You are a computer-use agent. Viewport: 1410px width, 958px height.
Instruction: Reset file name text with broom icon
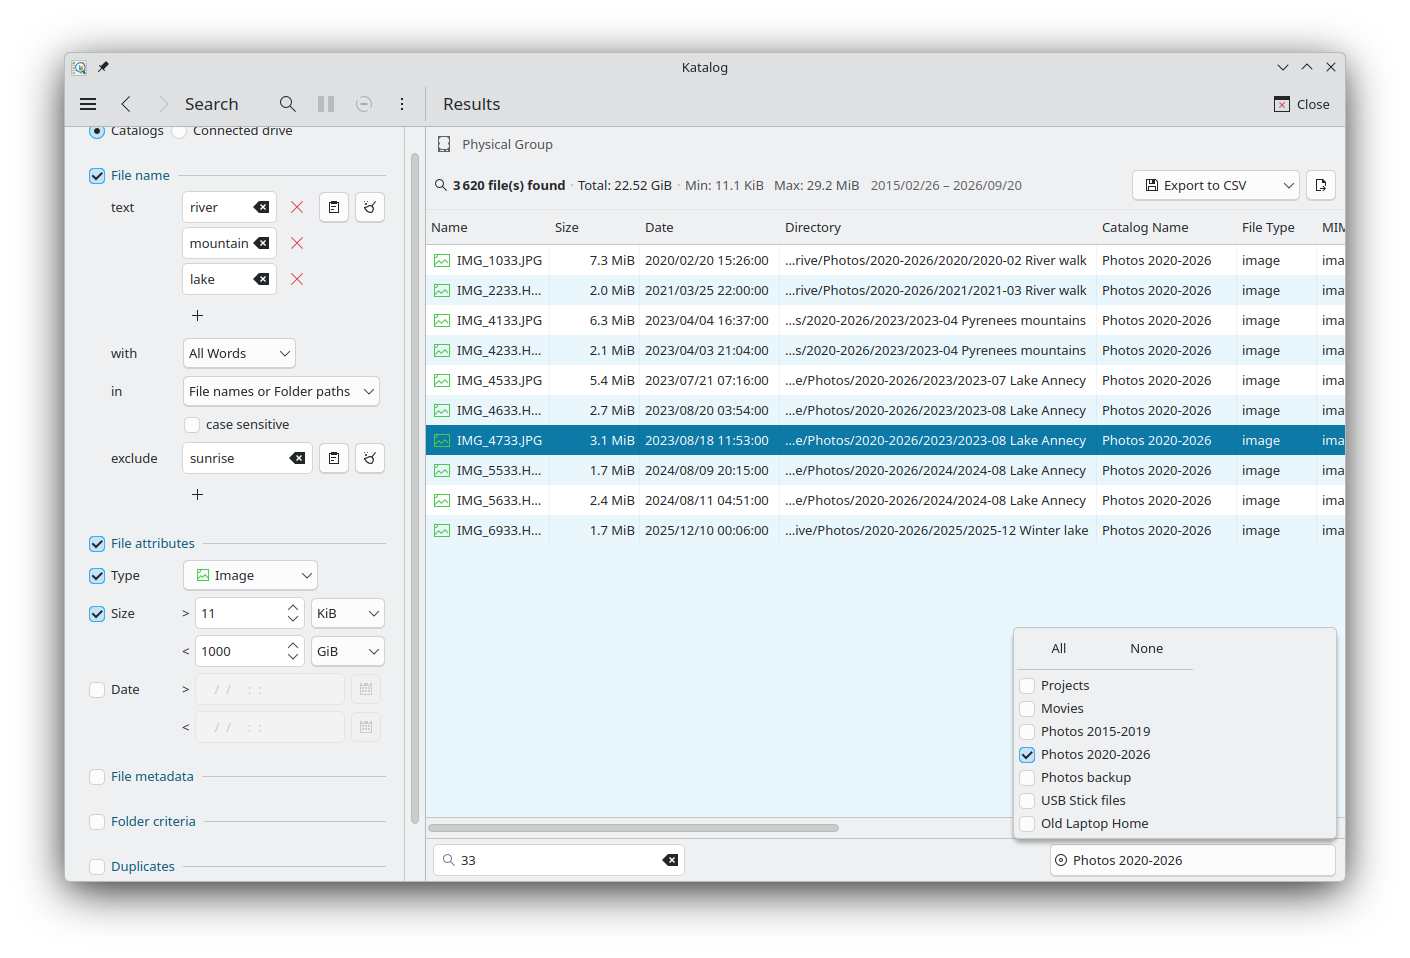tap(370, 207)
